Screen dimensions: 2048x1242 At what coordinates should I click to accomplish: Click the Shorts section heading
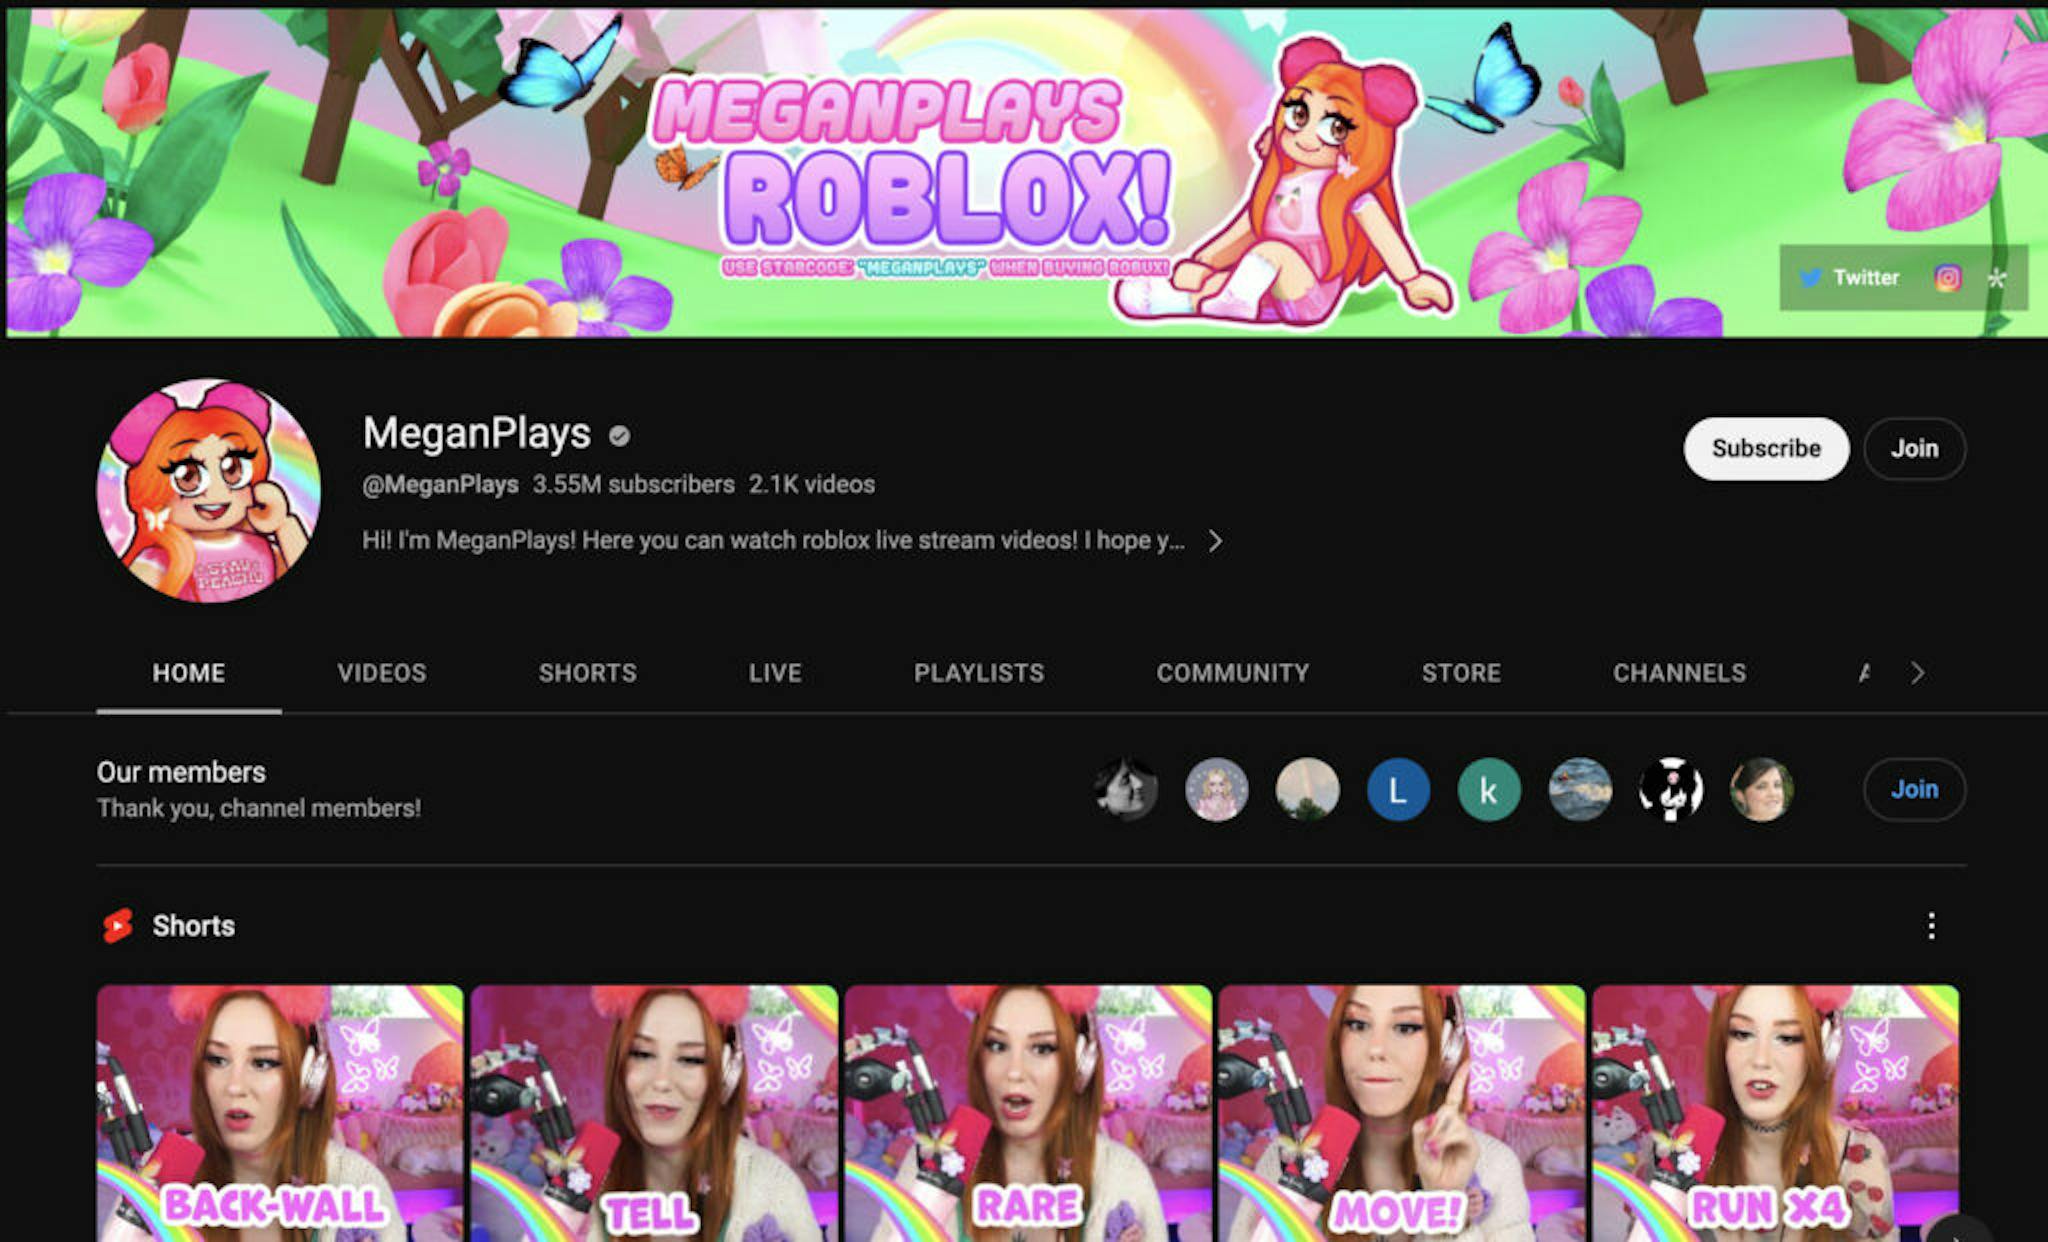click(x=193, y=926)
